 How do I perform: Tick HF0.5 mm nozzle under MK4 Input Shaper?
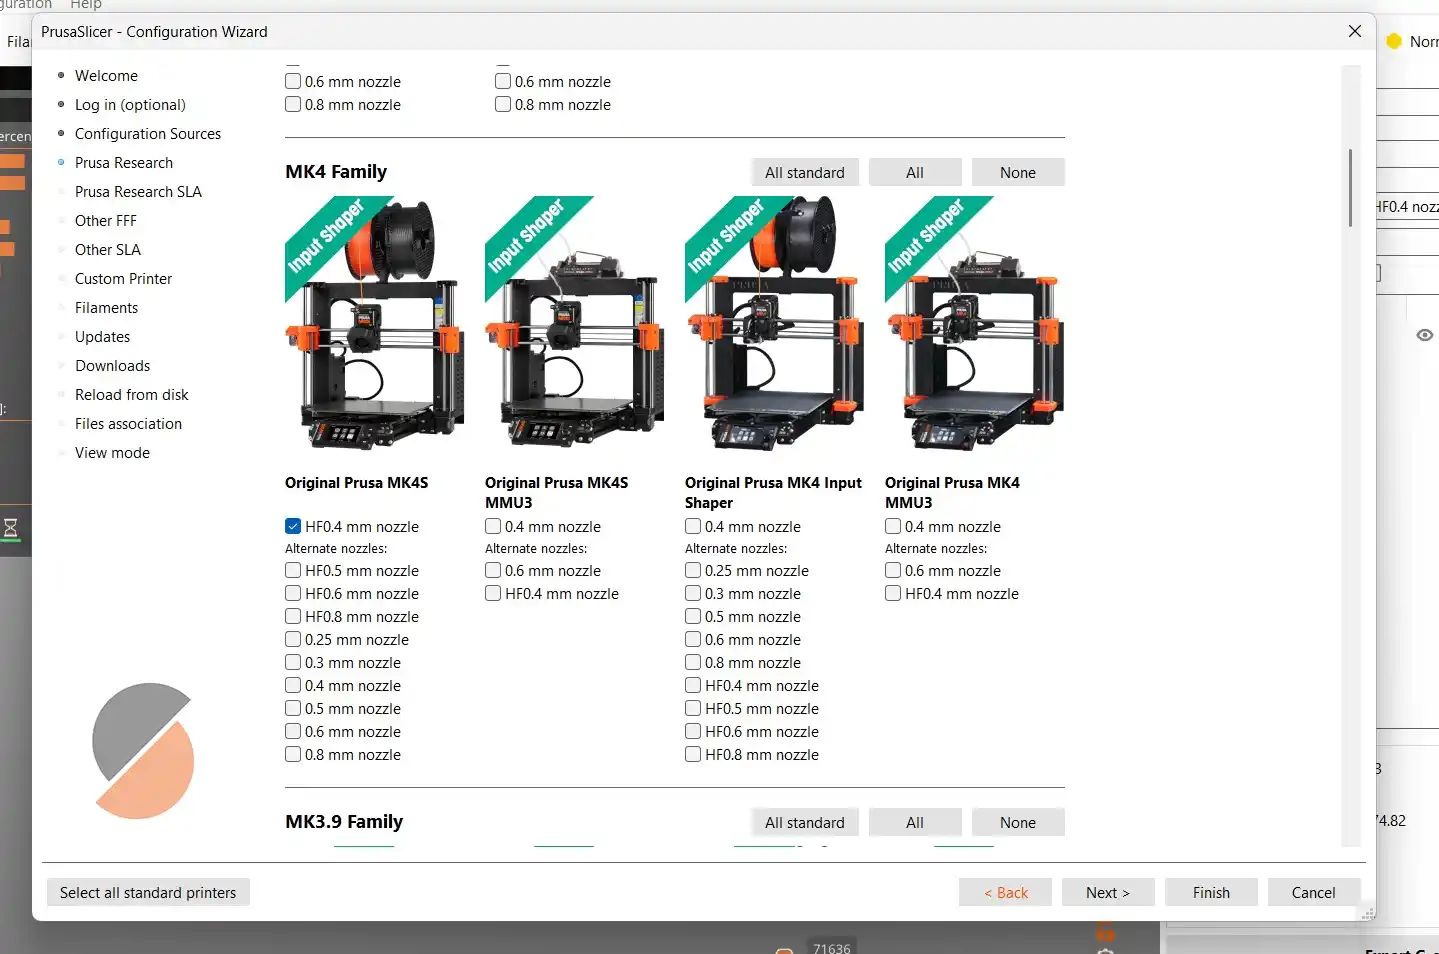tap(693, 708)
